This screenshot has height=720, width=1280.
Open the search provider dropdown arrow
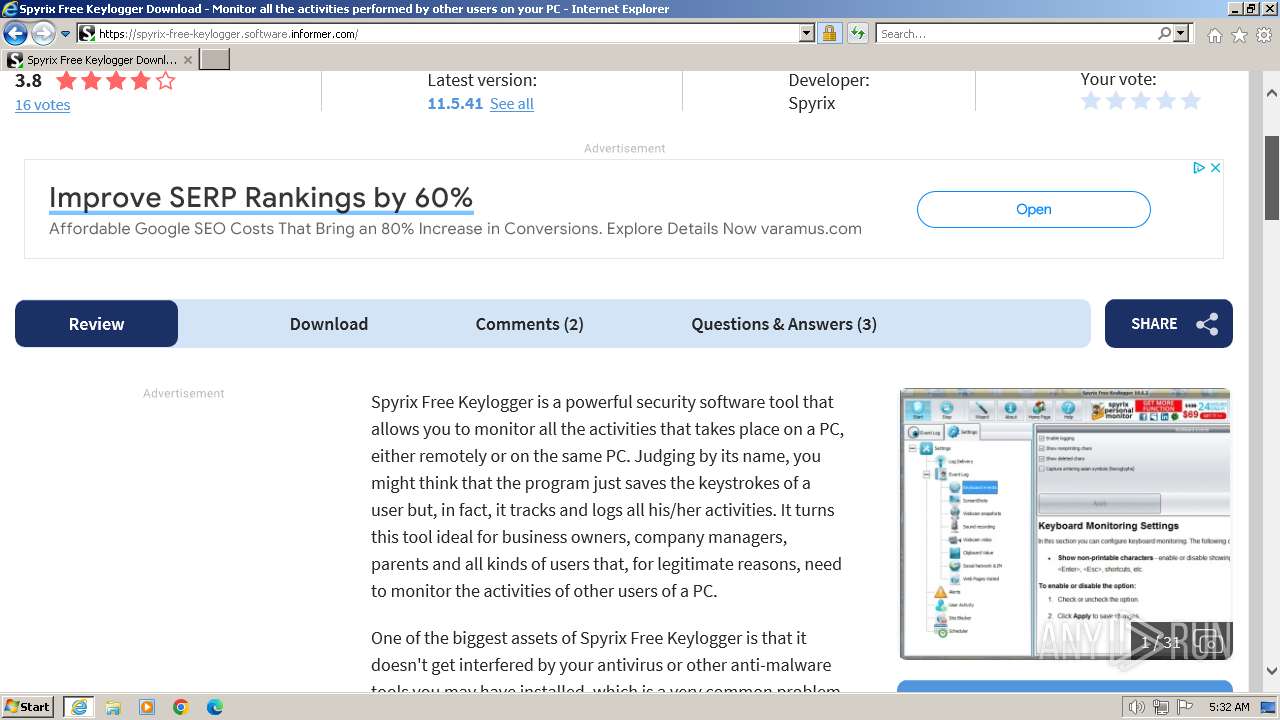click(x=1181, y=33)
